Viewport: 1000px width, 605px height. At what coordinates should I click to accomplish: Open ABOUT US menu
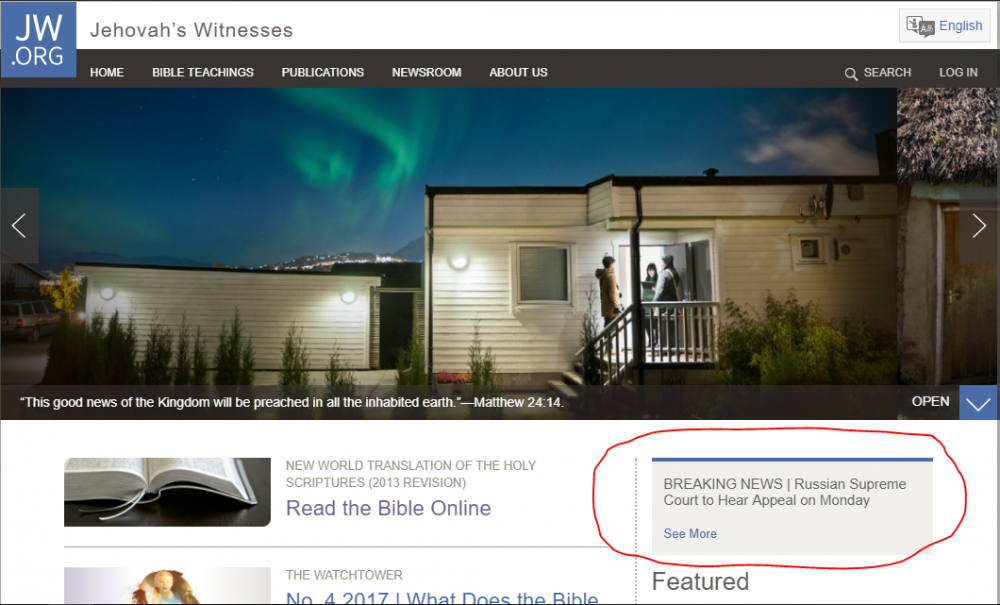tap(518, 73)
